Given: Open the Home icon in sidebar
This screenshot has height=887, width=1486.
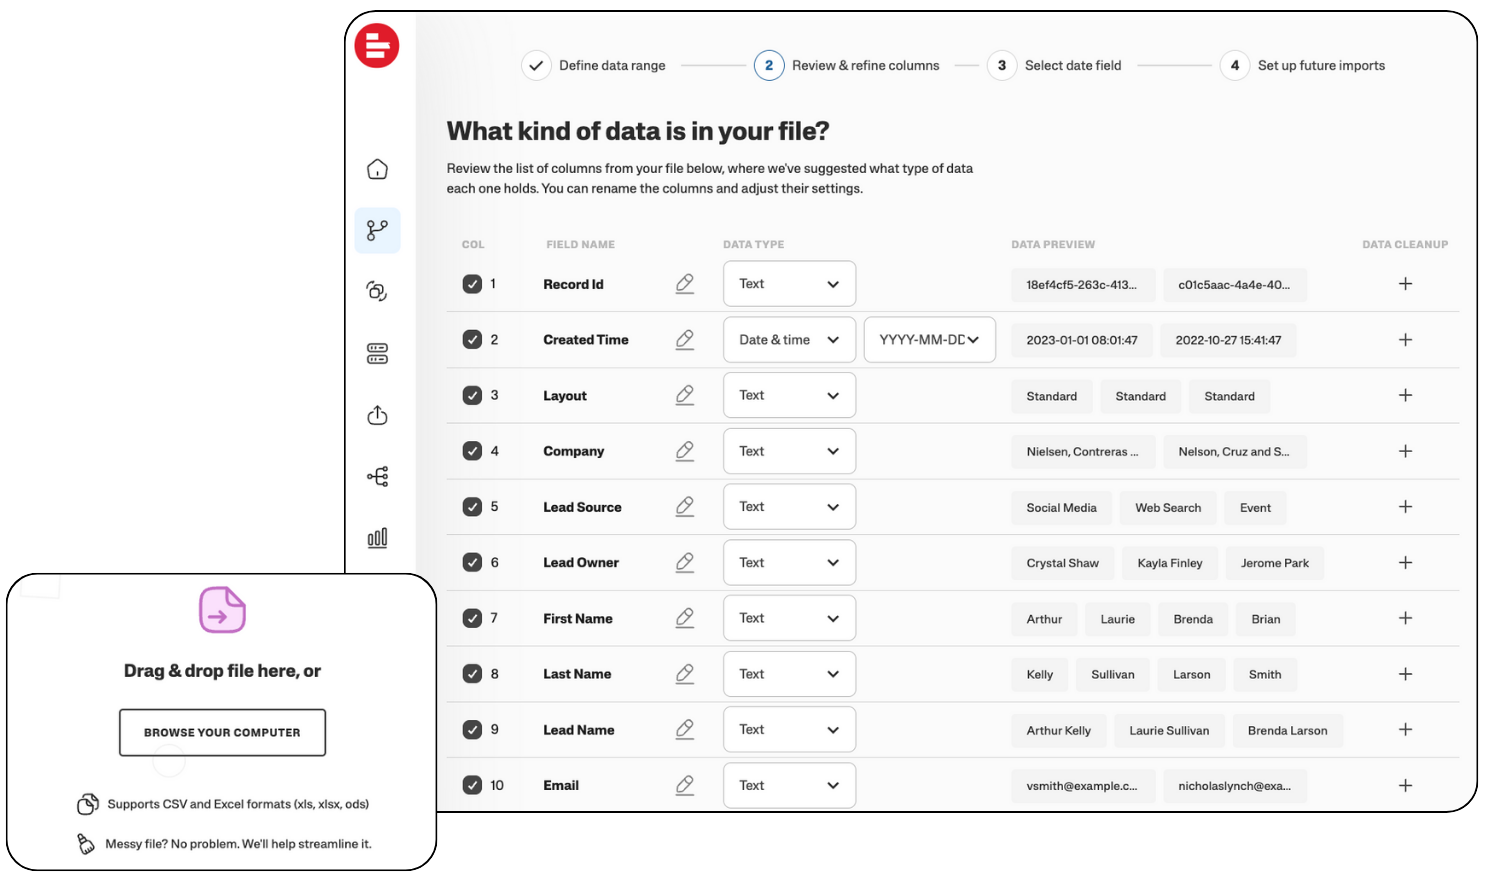Looking at the screenshot, I should (377, 169).
